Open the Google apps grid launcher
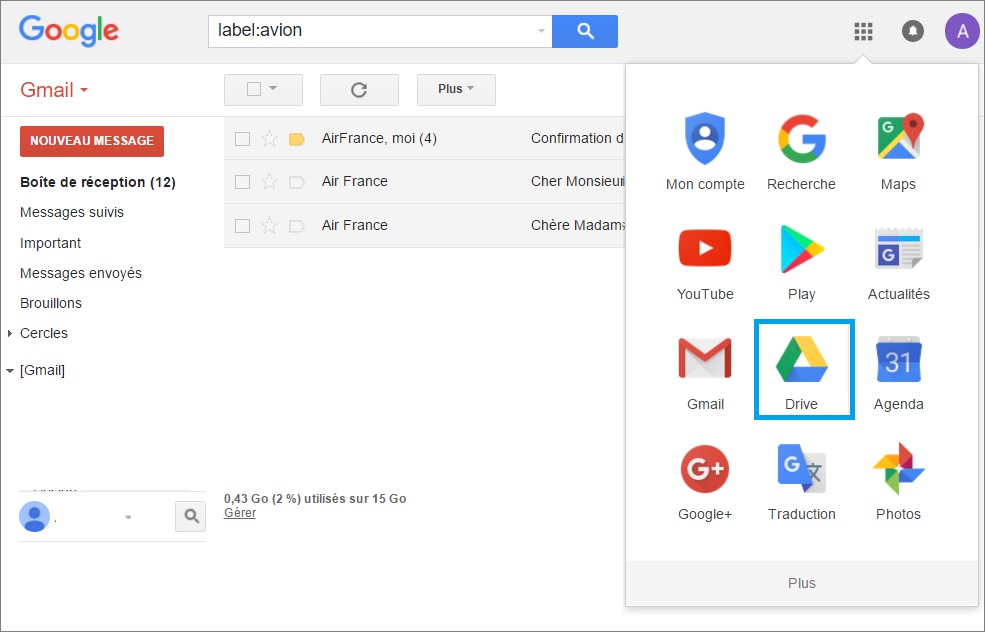The image size is (985, 632). pos(863,31)
